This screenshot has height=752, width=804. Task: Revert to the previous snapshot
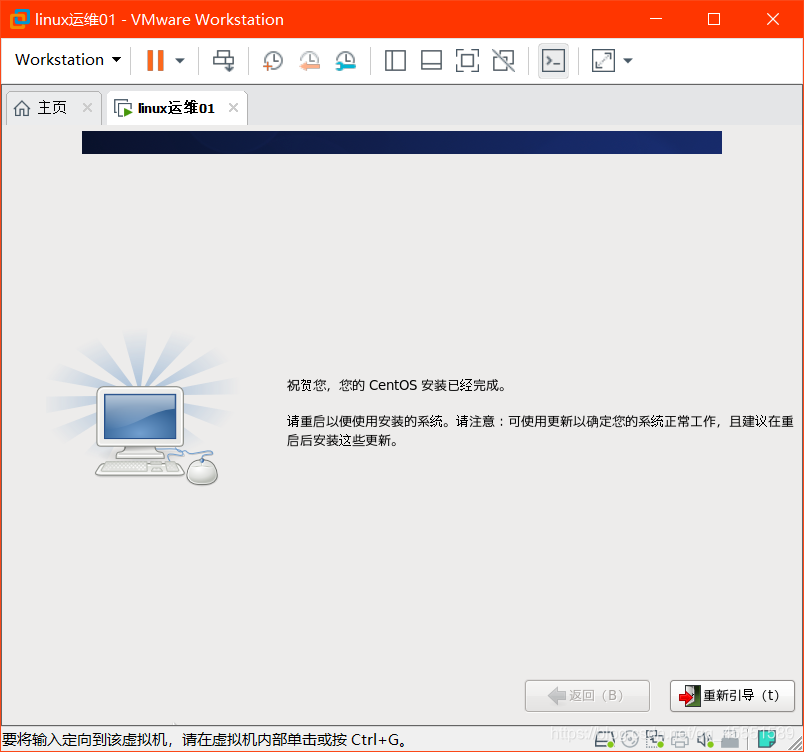pyautogui.click(x=310, y=60)
